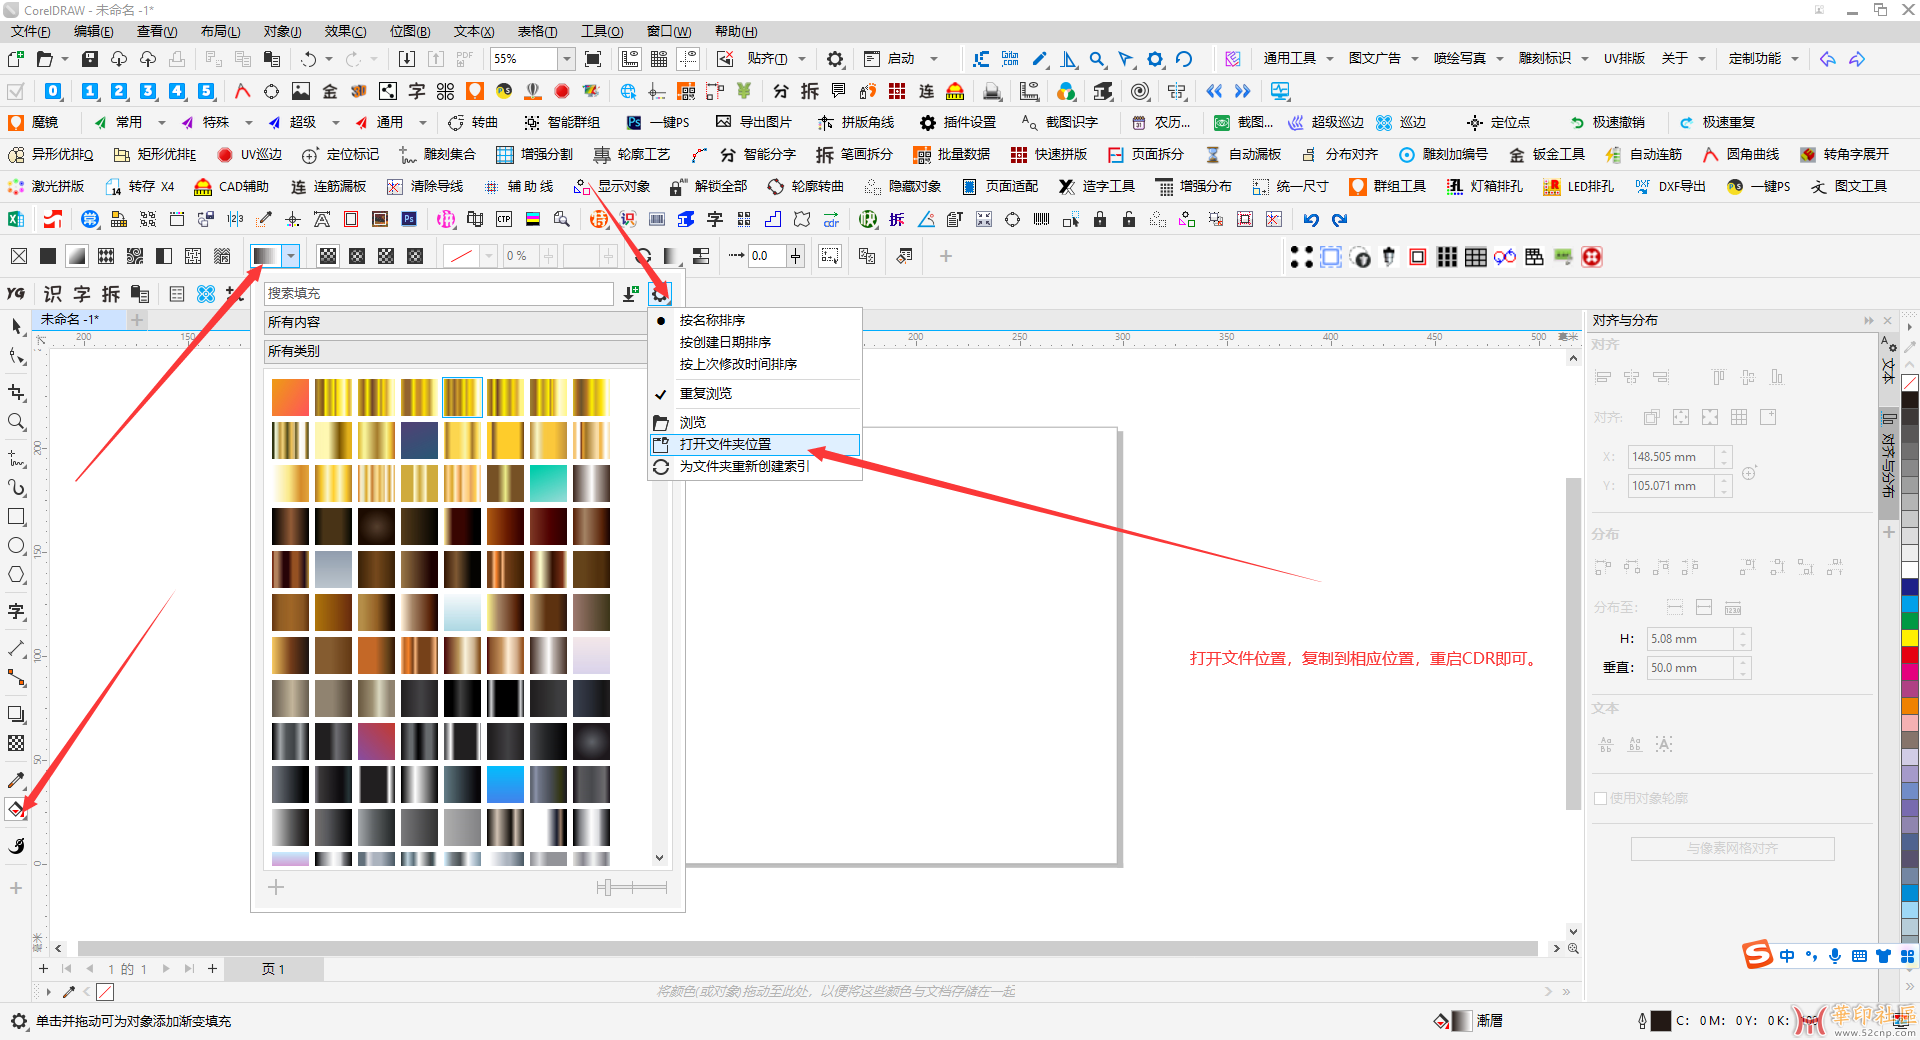
Task: Pick the orange gradient swatch in fill picker
Action: point(290,397)
